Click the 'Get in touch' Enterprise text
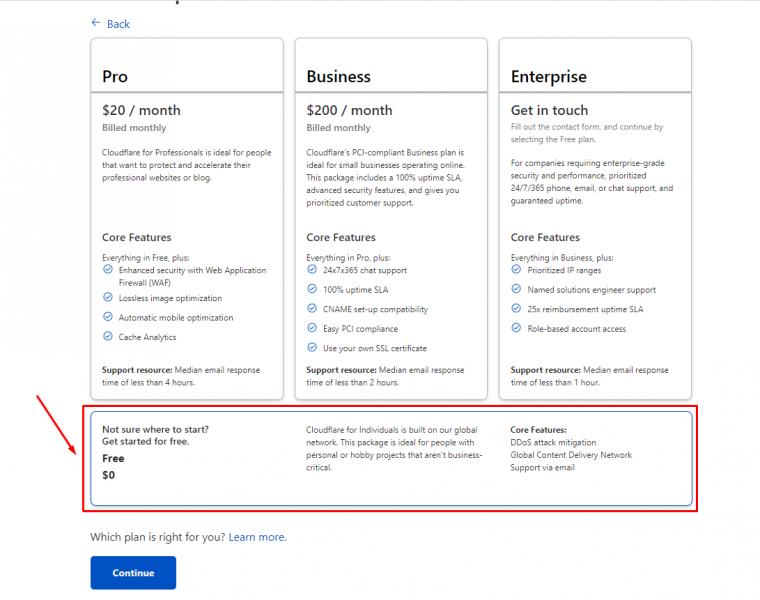The width and height of the screenshot is (760, 600). (549, 111)
